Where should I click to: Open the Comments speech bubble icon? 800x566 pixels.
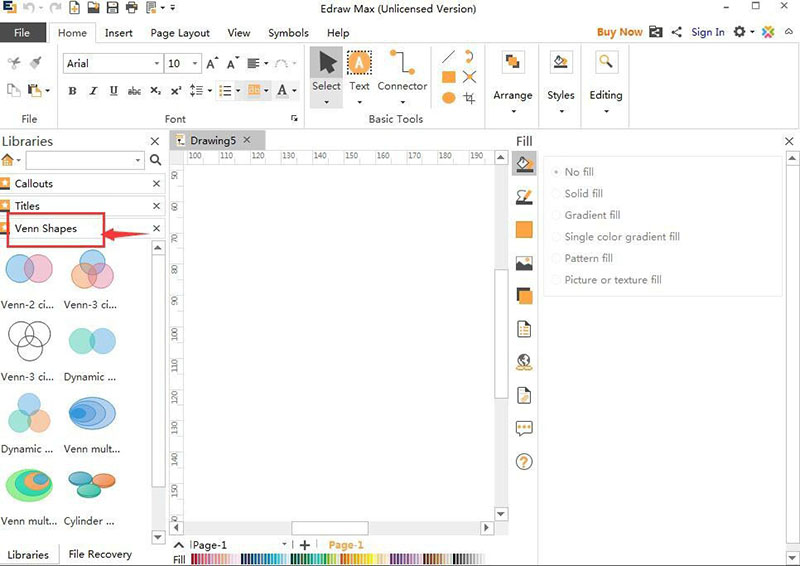click(524, 428)
